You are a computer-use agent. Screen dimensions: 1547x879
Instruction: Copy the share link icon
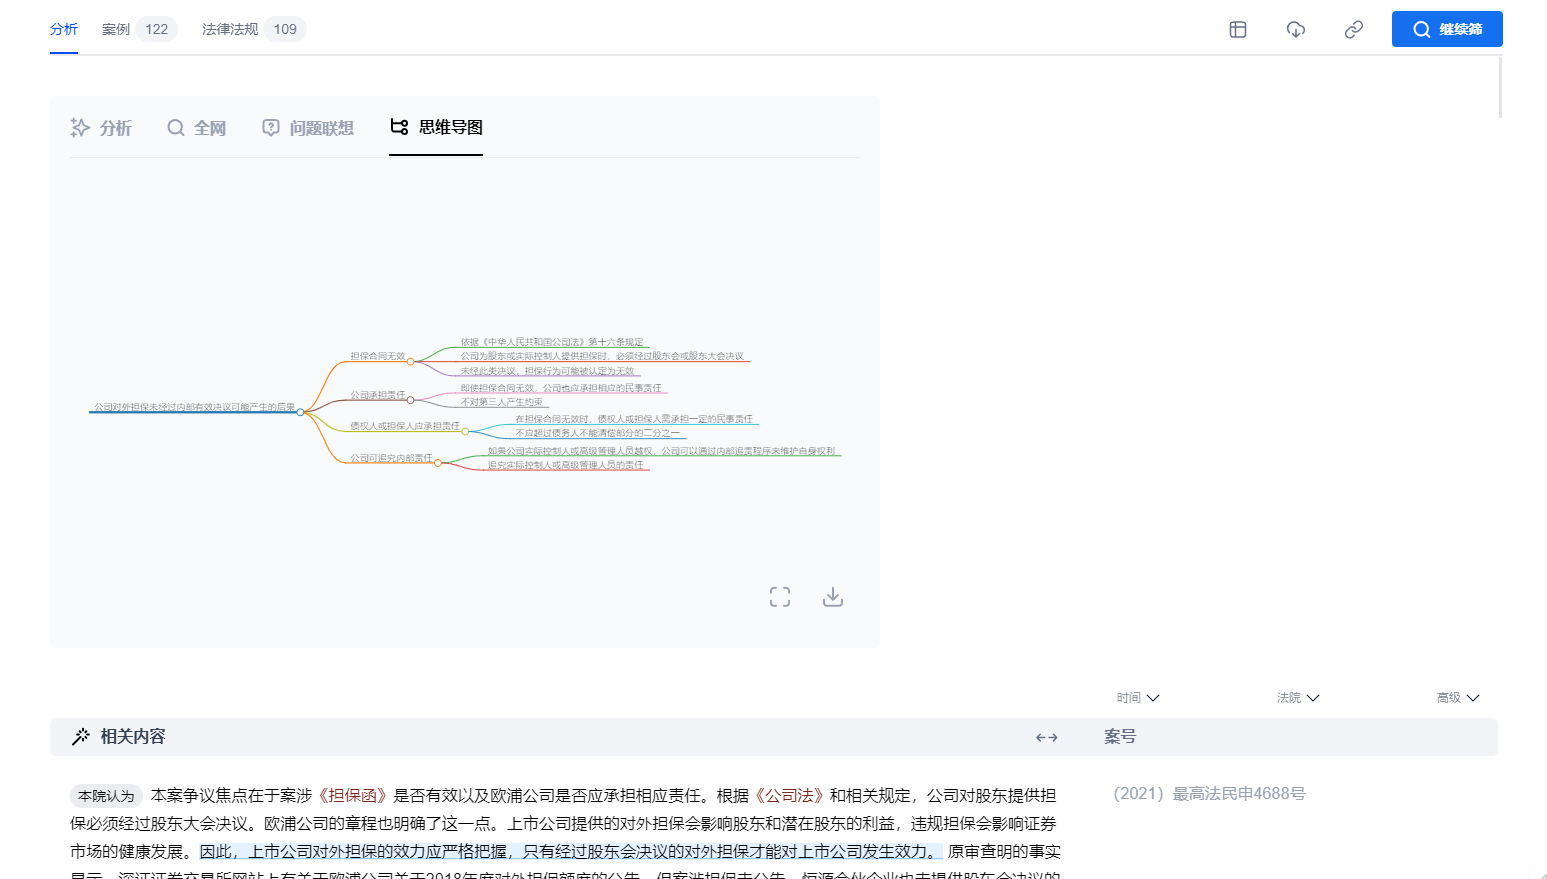tap(1354, 29)
